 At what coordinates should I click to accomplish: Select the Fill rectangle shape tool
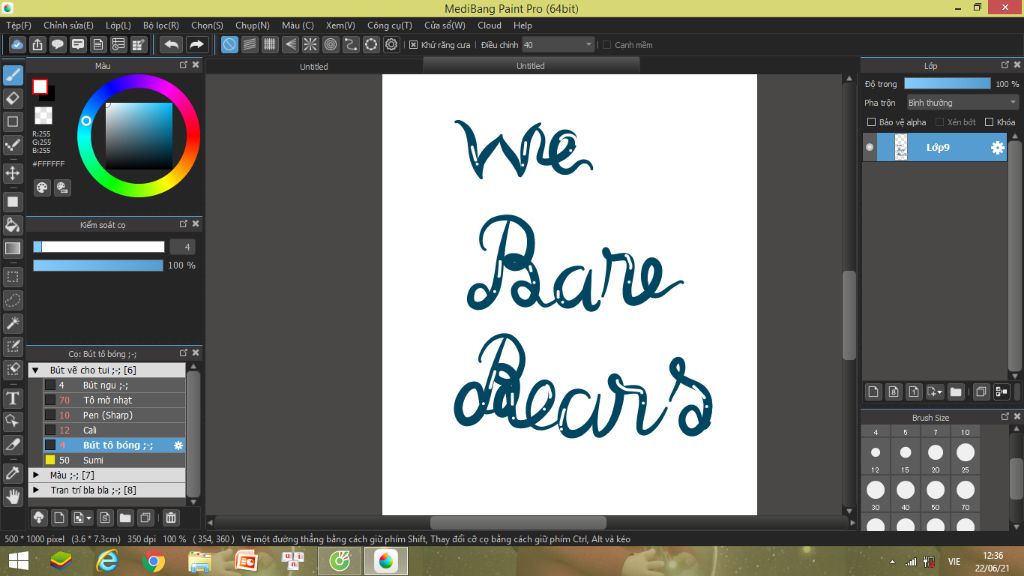point(12,202)
